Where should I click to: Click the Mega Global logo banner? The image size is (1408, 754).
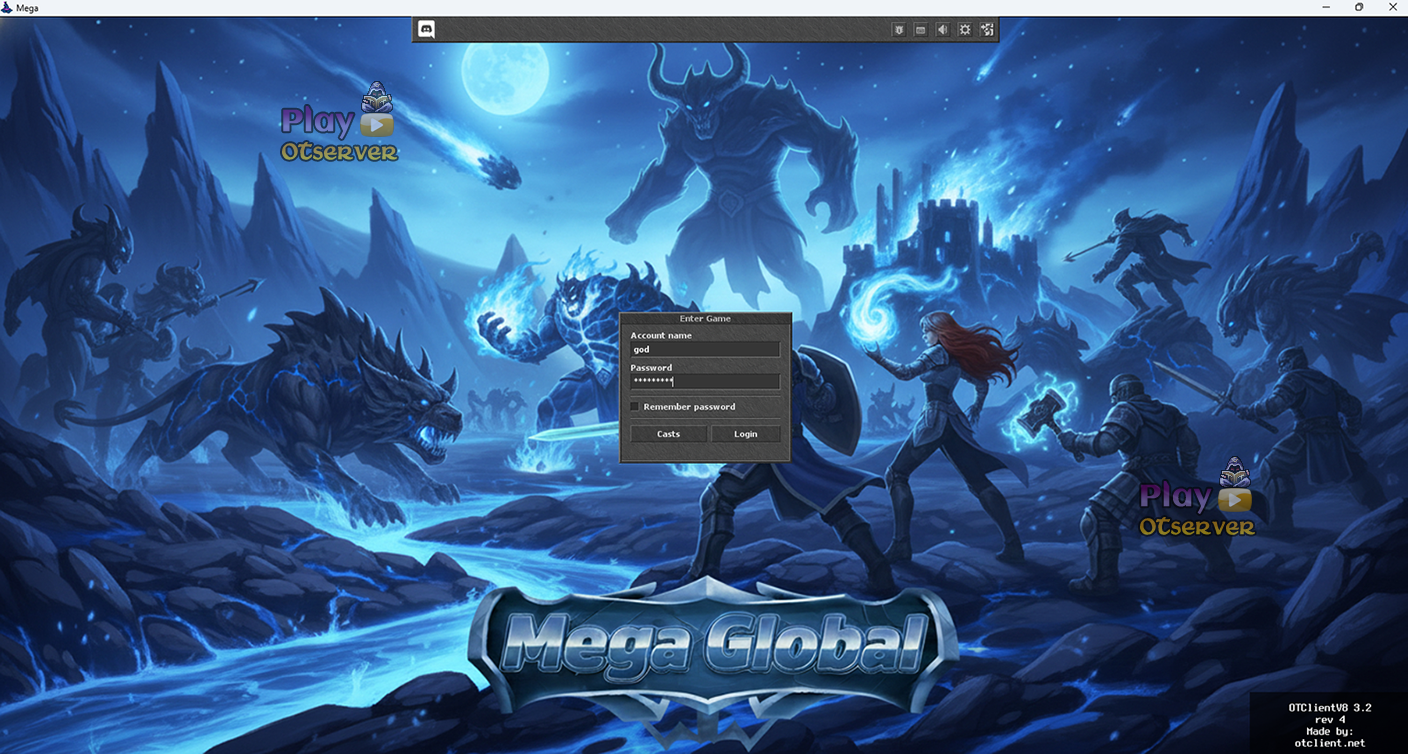tap(713, 642)
